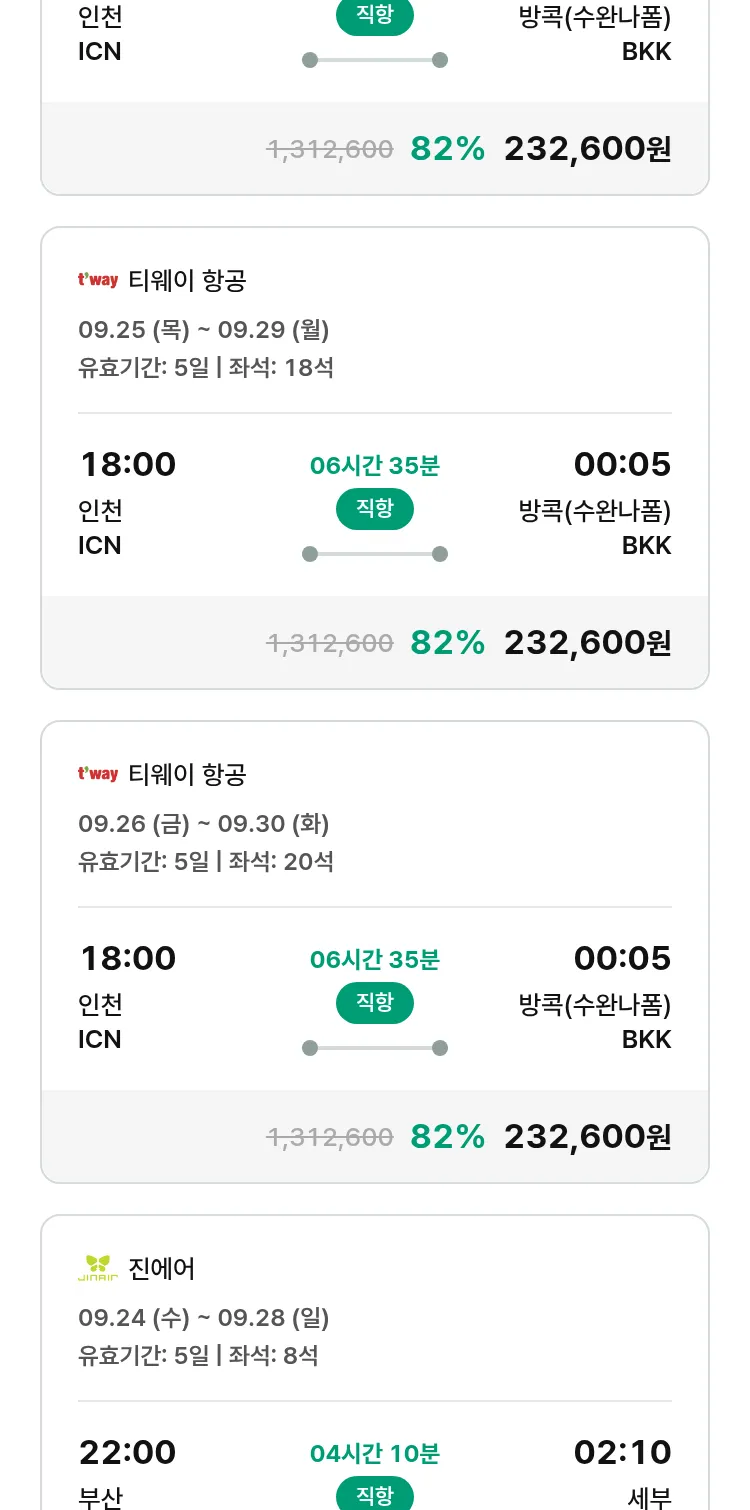
Task: Open the 09.24 (수) ~ 09.28 (일) date range
Action: [x=204, y=1318]
